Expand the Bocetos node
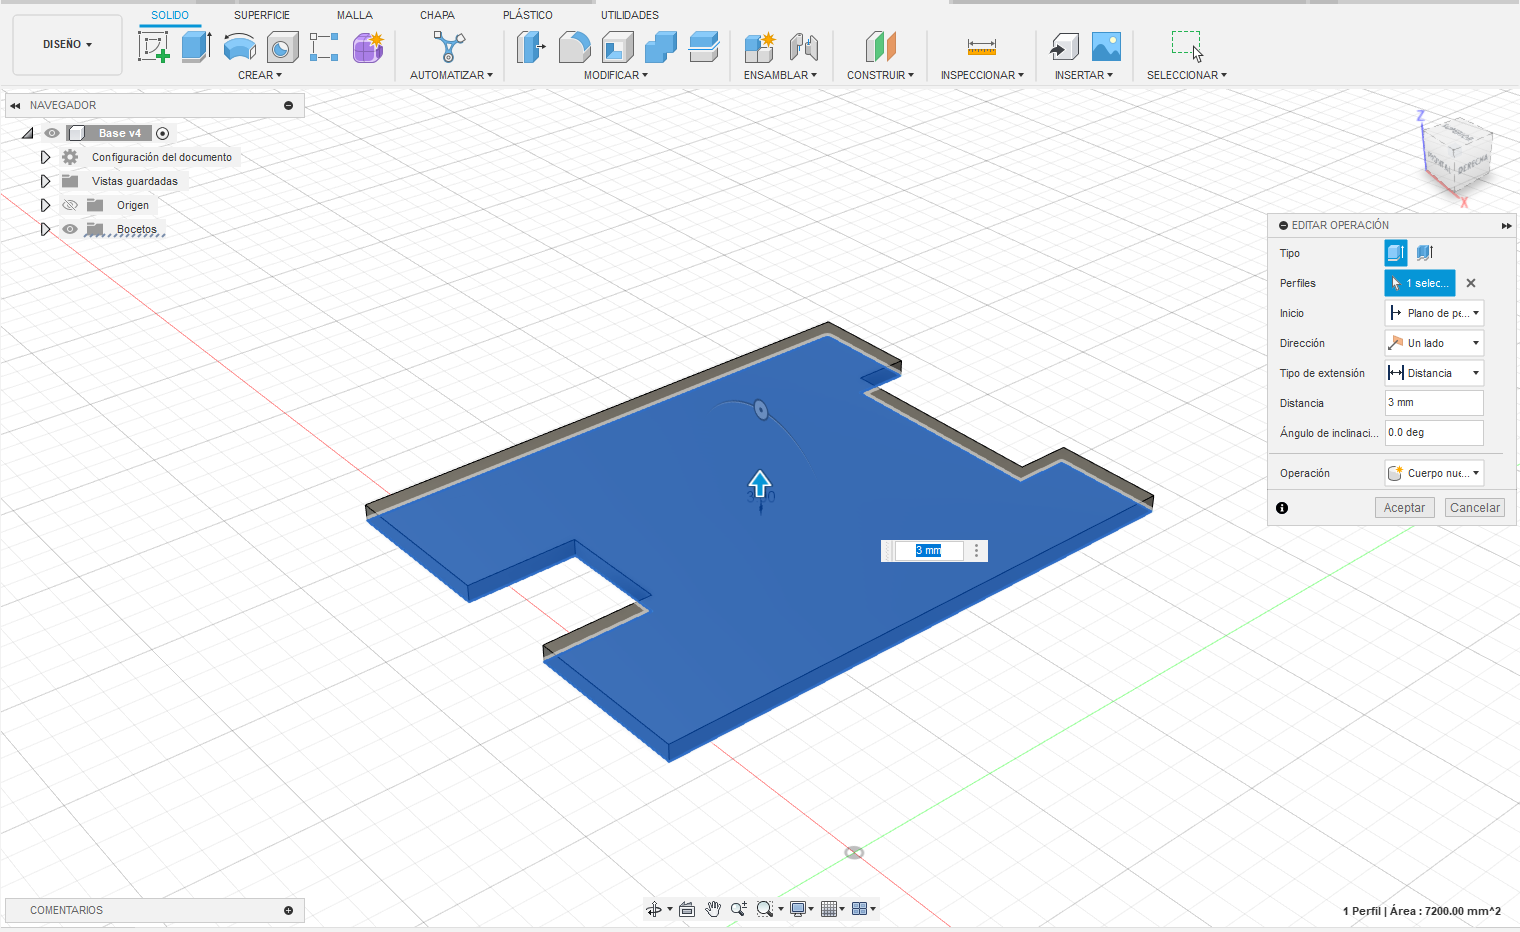This screenshot has height=932, width=1520. 45,229
